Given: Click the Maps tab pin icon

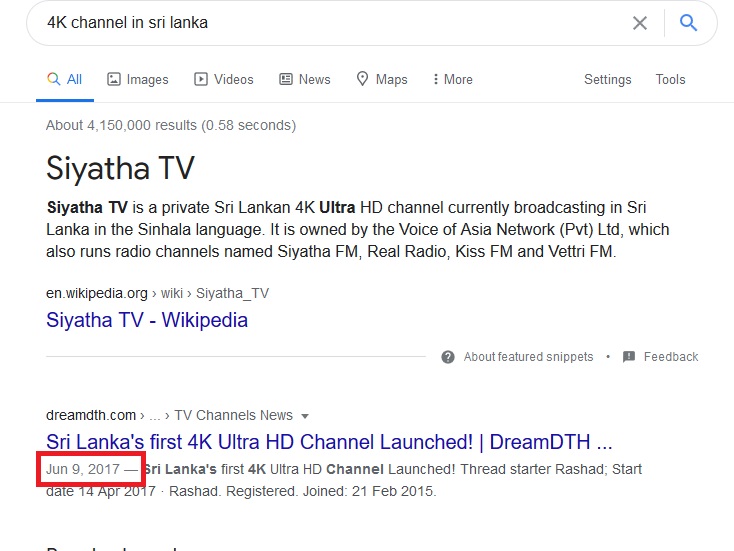Looking at the screenshot, I should tap(362, 79).
